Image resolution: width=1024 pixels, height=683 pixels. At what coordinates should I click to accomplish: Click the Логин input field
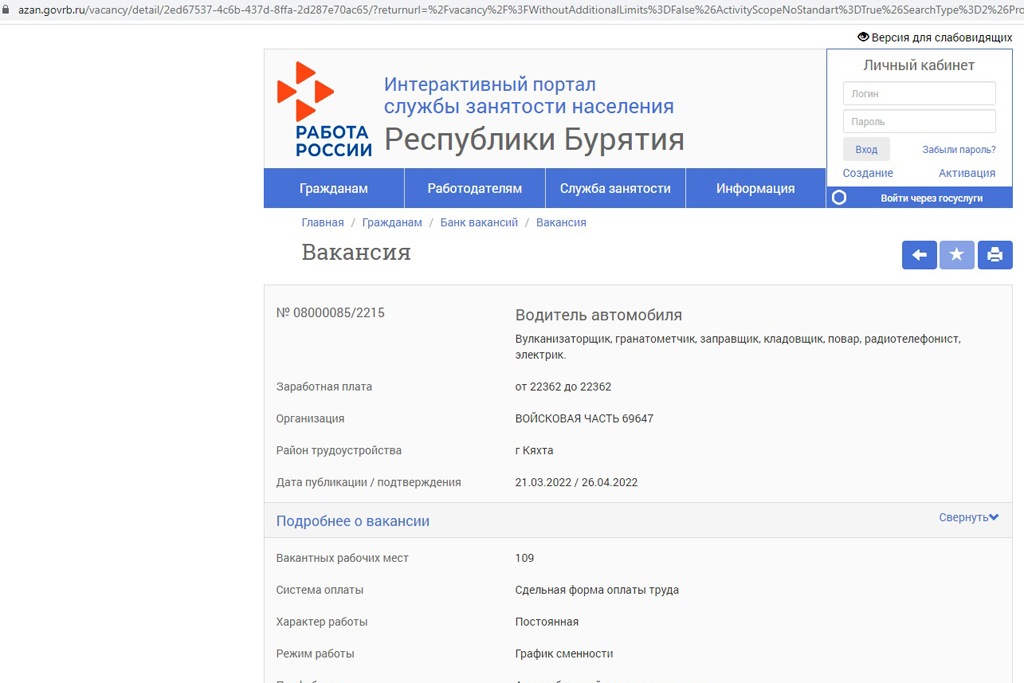coord(919,93)
